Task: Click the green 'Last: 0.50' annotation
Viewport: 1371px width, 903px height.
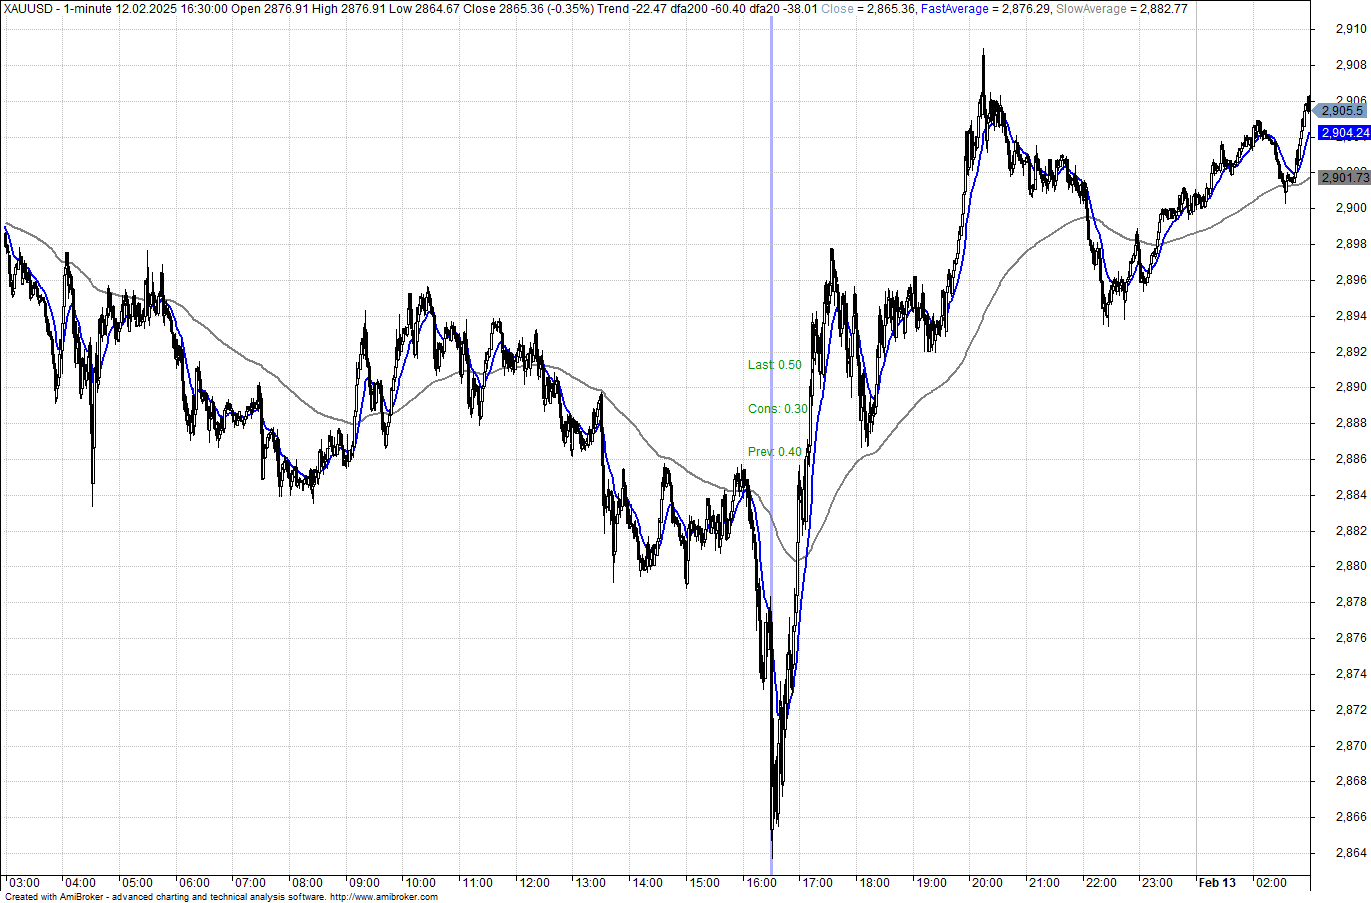Action: pyautogui.click(x=775, y=365)
